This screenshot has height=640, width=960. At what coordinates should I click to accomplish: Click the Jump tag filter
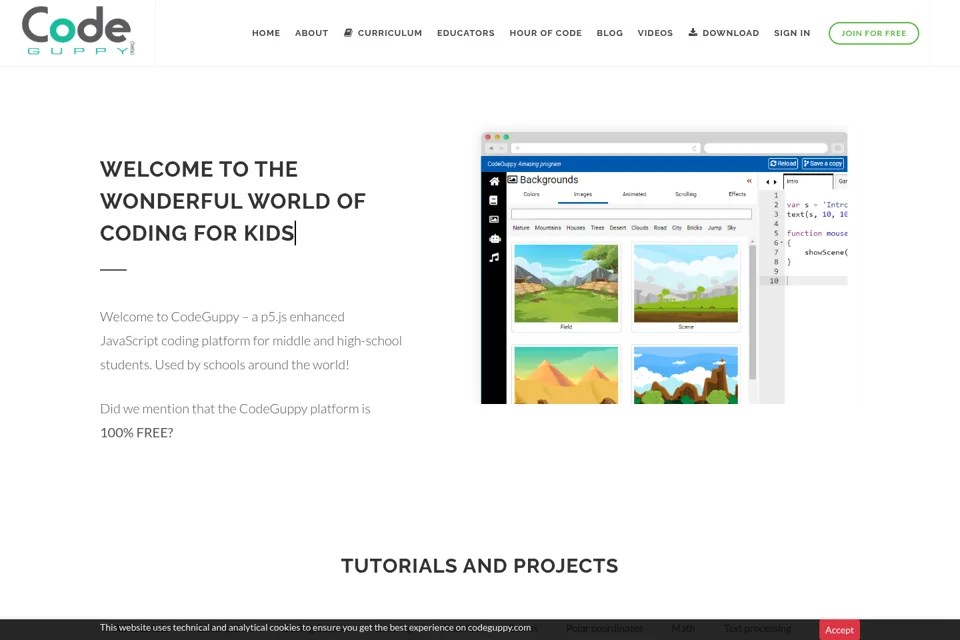click(714, 228)
